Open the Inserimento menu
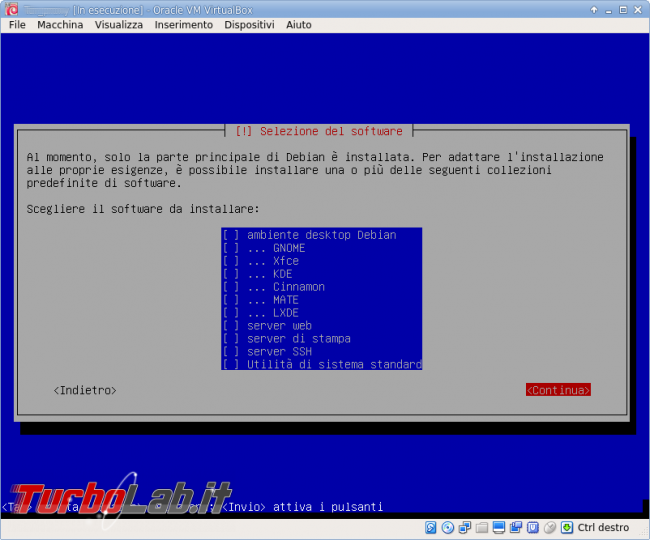 click(x=184, y=25)
